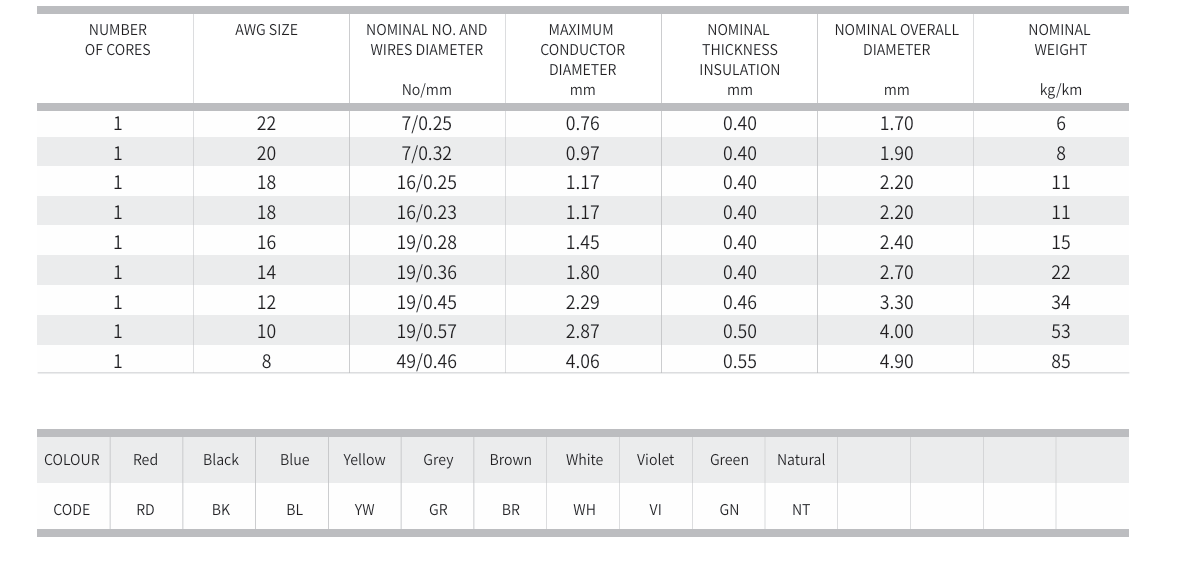1185x579 pixels.
Task: Select the 49/0.46 wire diameter cell
Action: coord(426,362)
